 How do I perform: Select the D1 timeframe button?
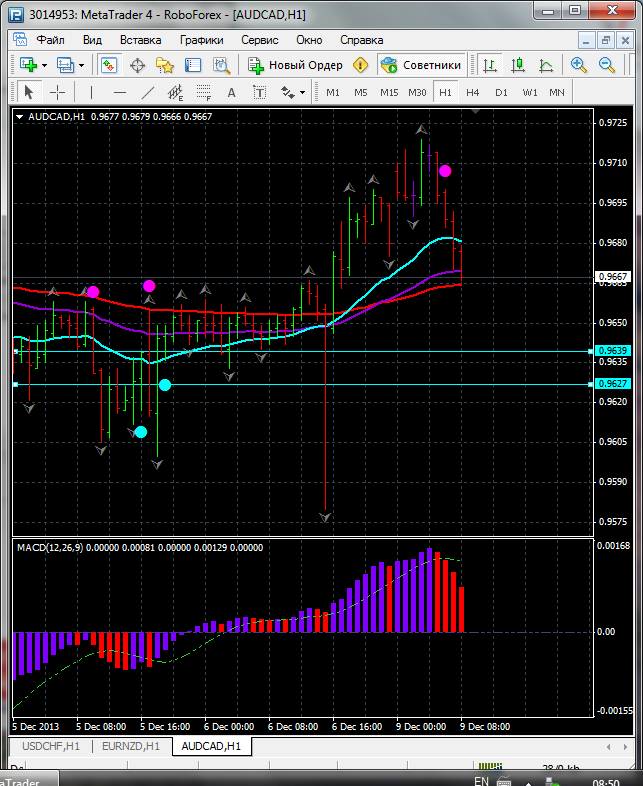point(501,92)
